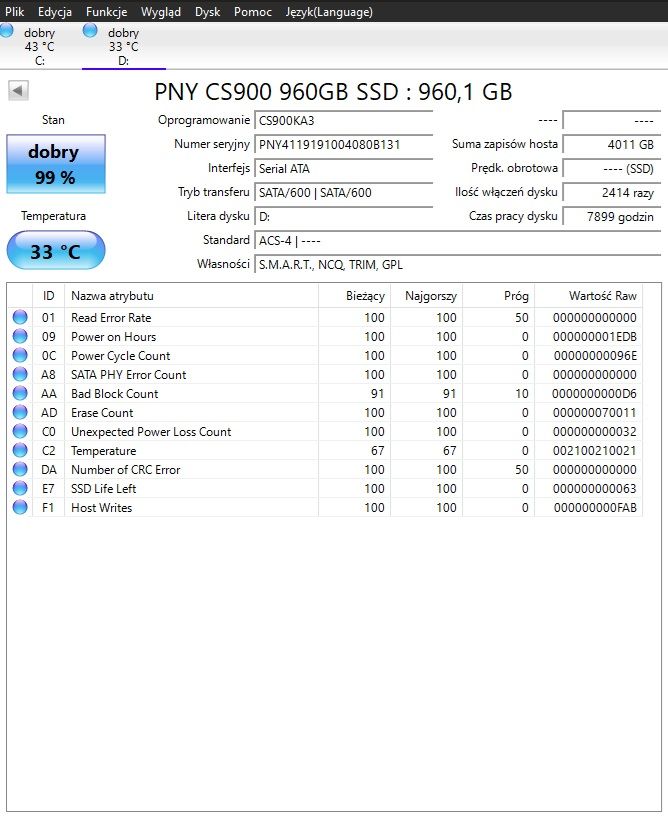Click the Bieżący column header

(x=354, y=296)
